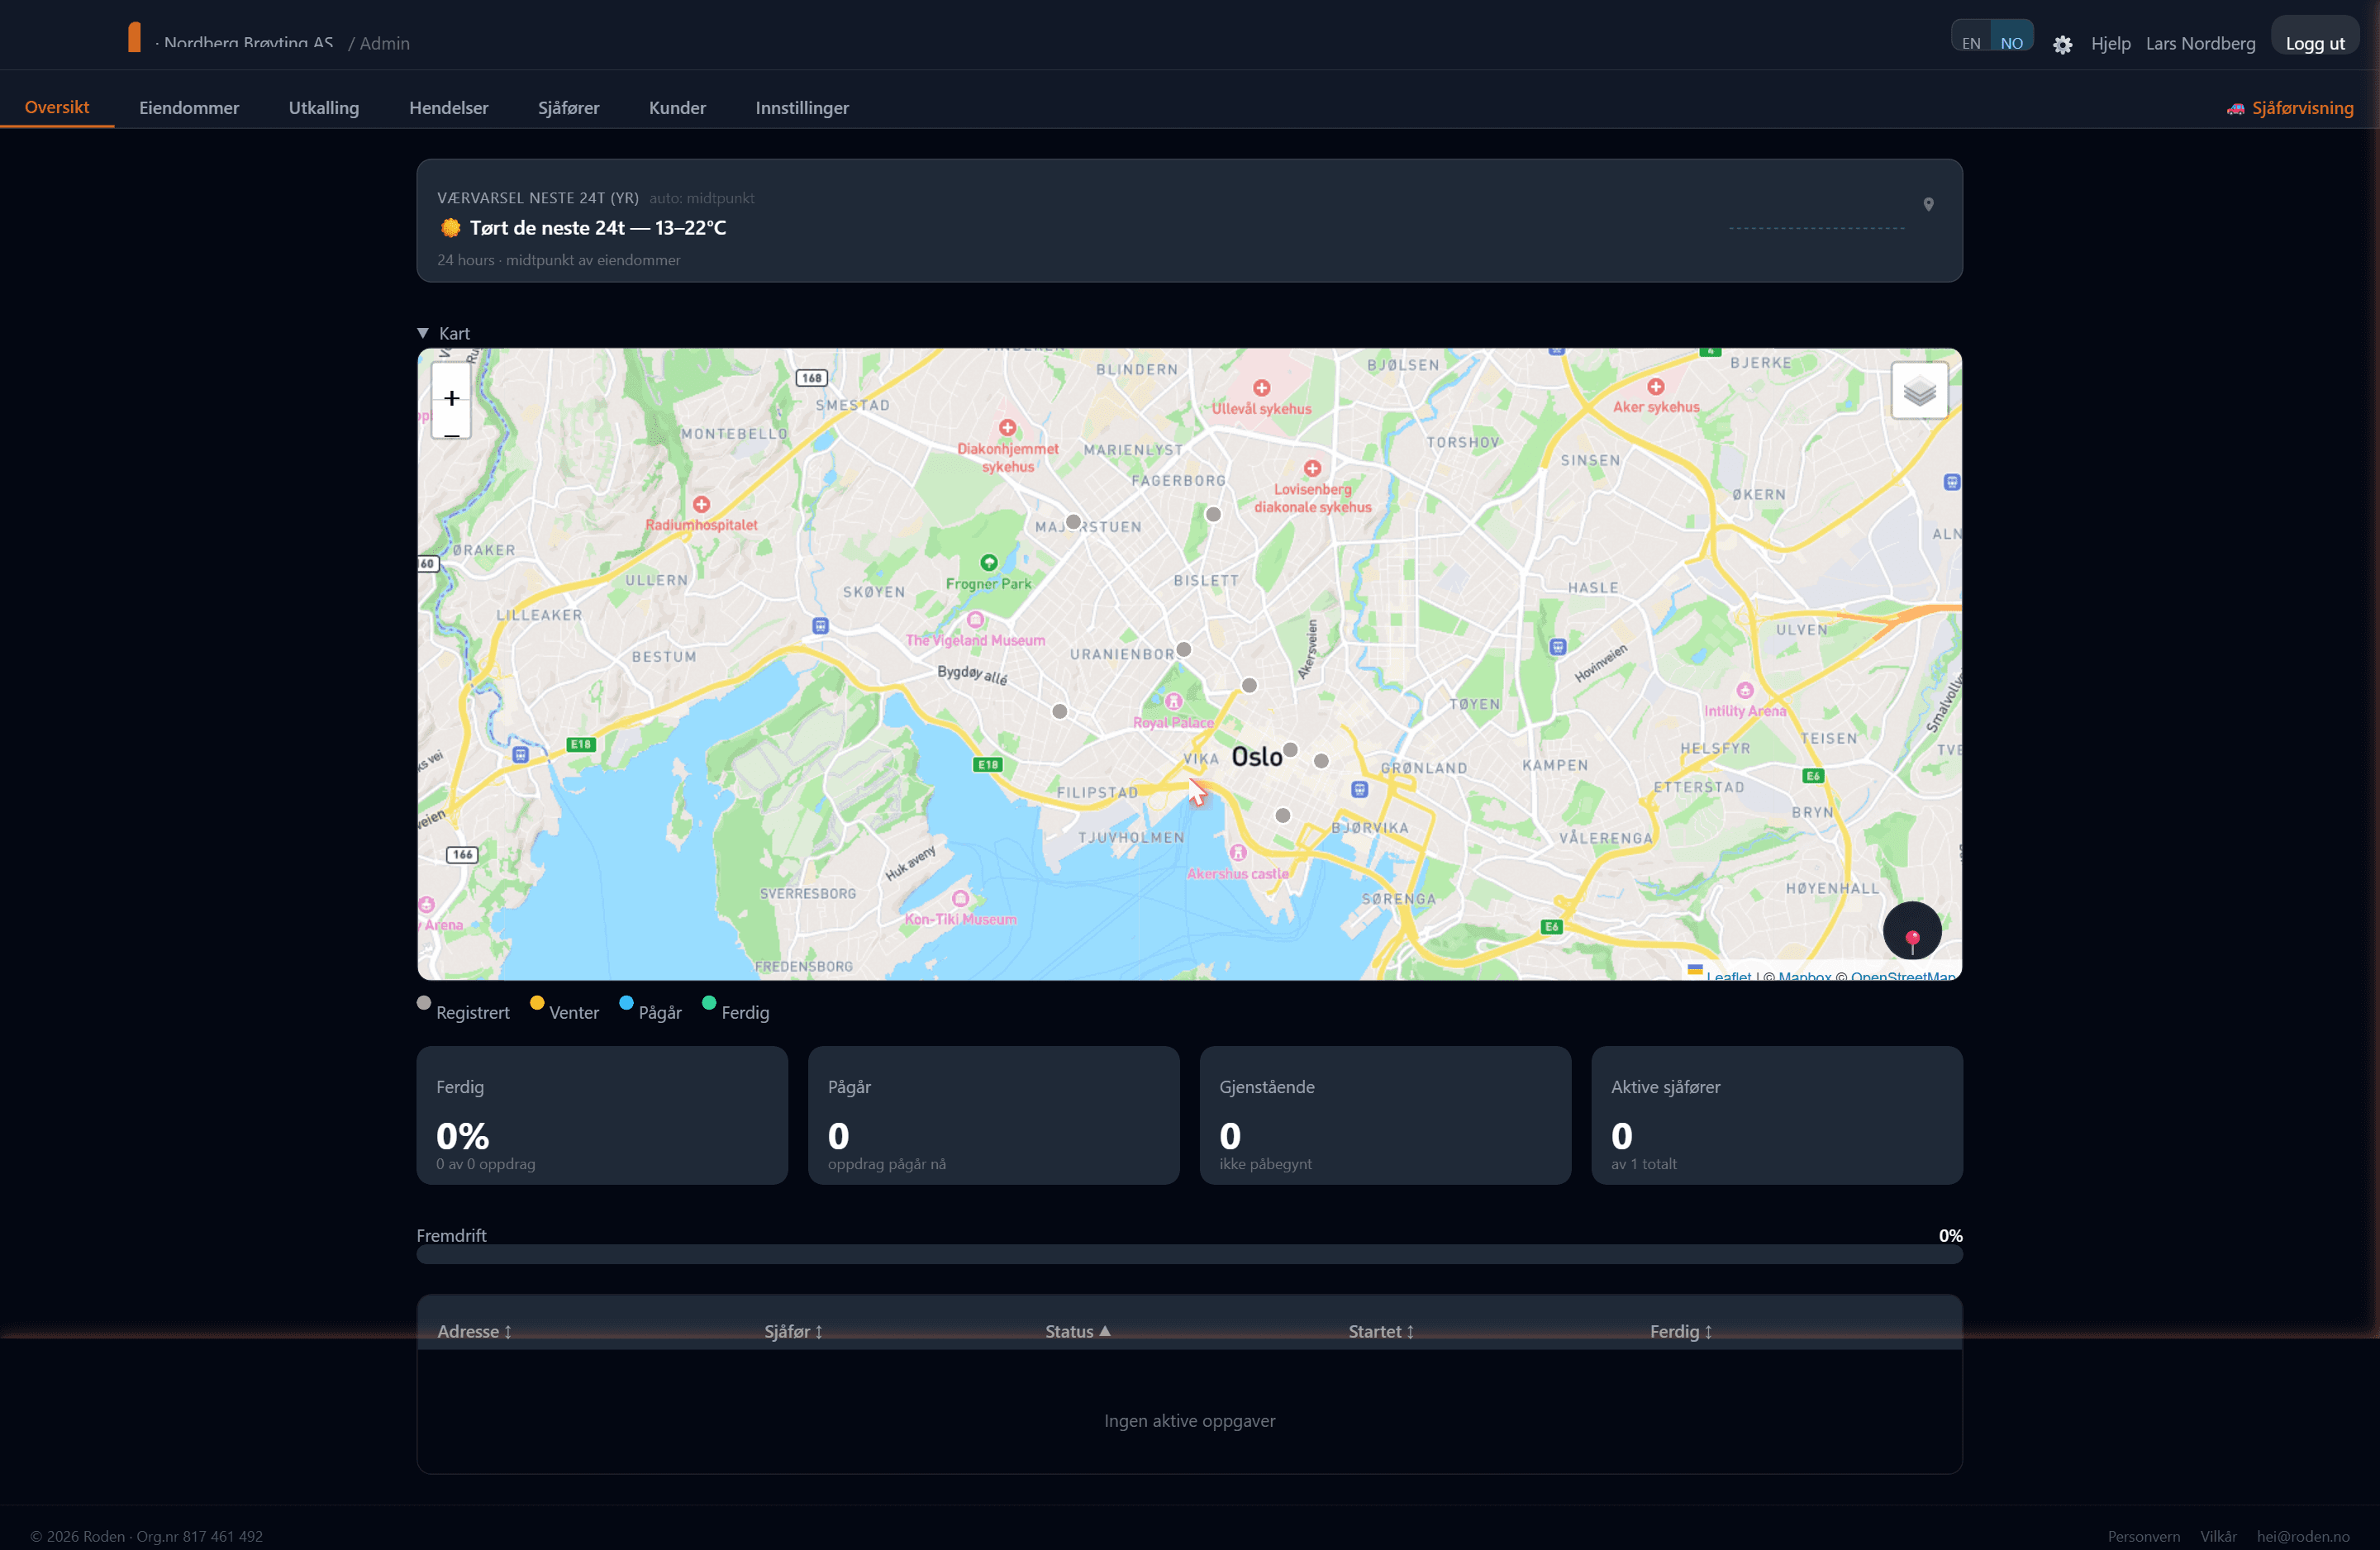Click the yellow Venter legend dot
This screenshot has height=1550, width=2380.
(x=537, y=1002)
